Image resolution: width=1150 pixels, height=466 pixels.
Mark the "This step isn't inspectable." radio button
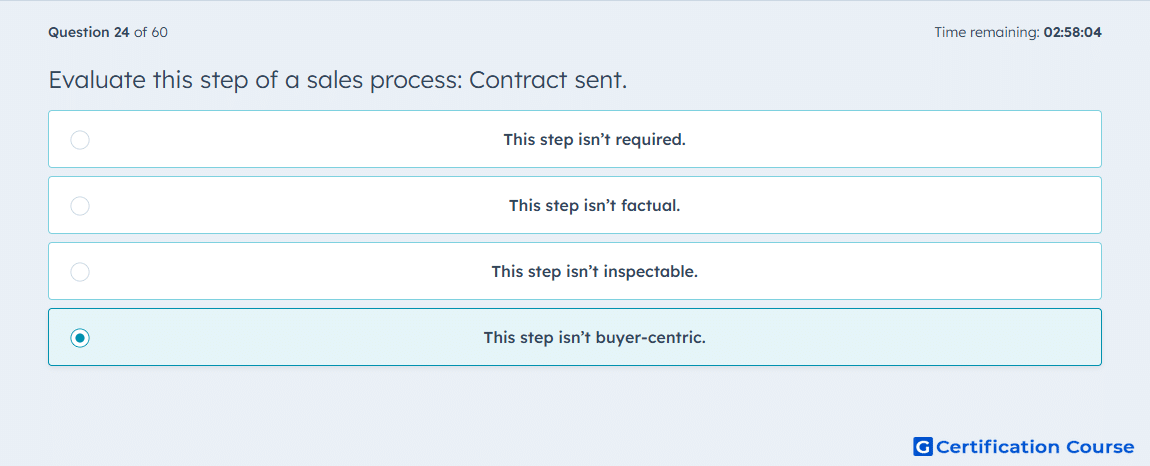point(80,272)
